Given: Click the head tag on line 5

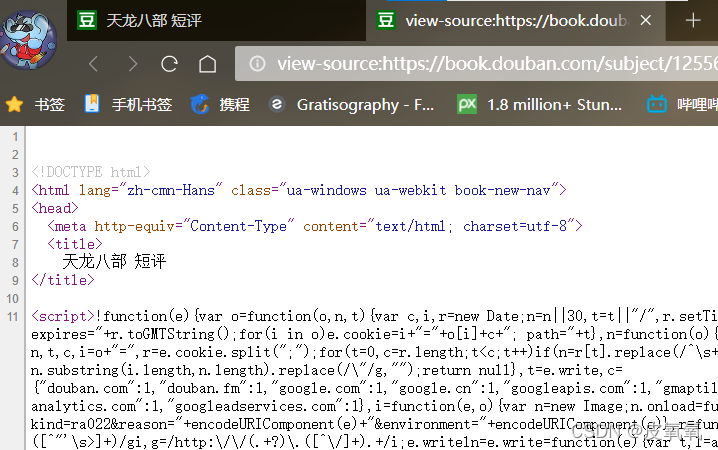Looking at the screenshot, I should pyautogui.click(x=55, y=208).
